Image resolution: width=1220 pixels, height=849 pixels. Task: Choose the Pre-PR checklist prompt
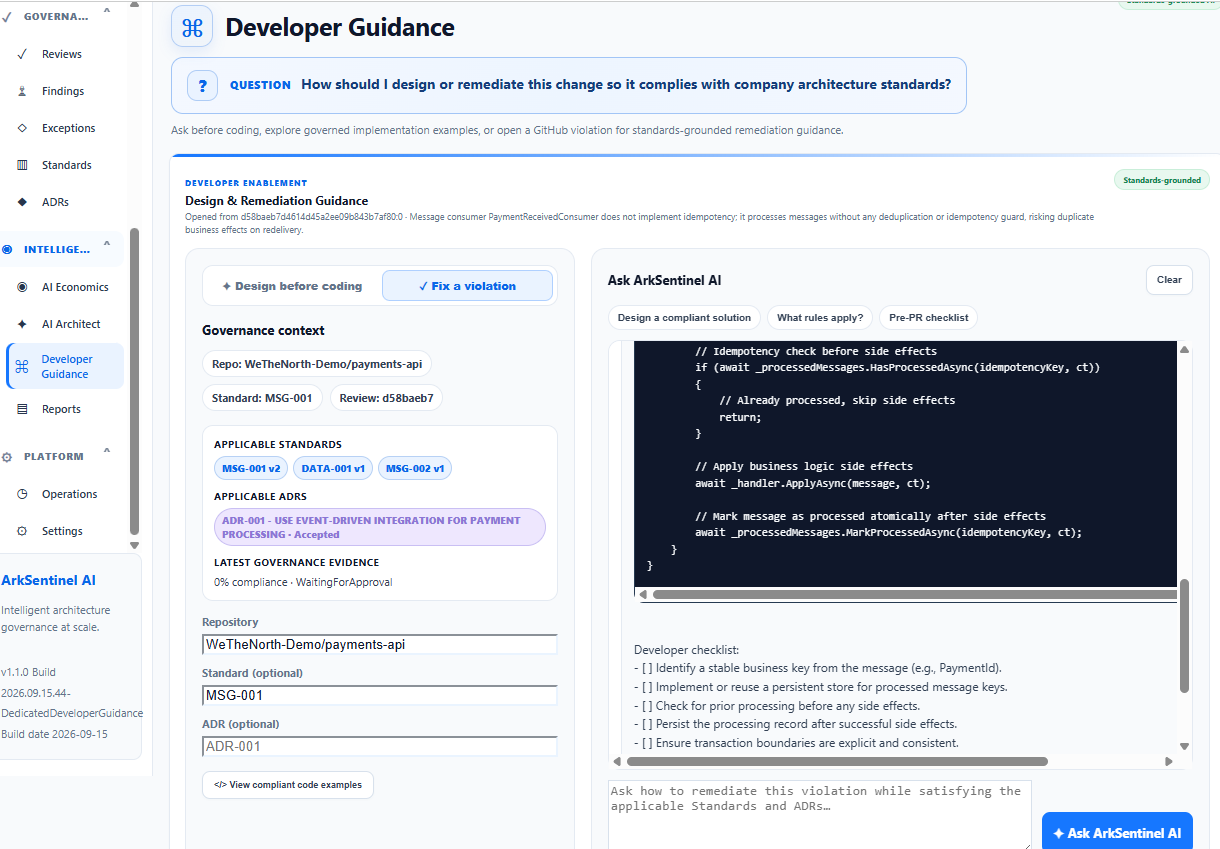[929, 318]
